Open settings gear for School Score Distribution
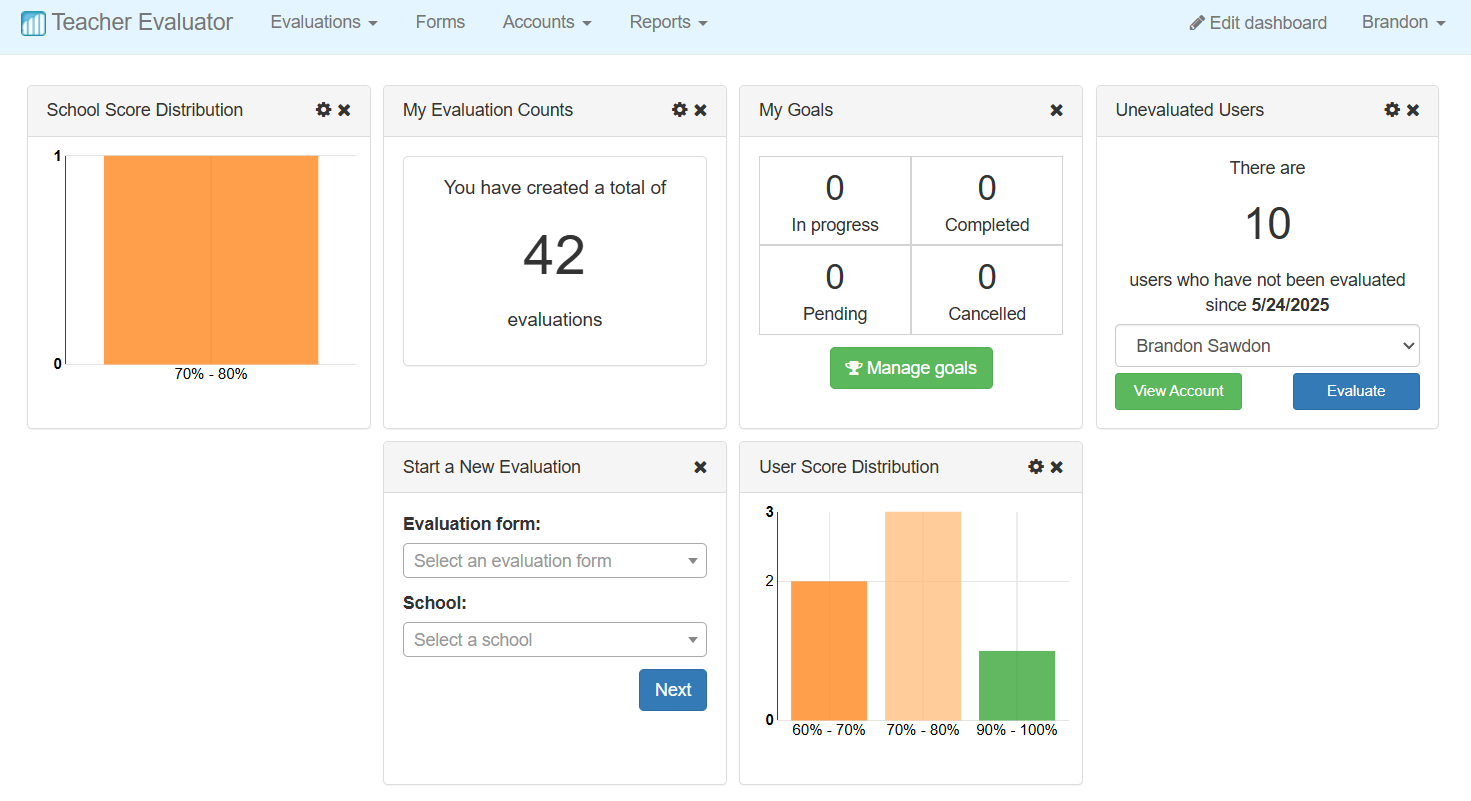The width and height of the screenshot is (1471, 801). [x=323, y=110]
